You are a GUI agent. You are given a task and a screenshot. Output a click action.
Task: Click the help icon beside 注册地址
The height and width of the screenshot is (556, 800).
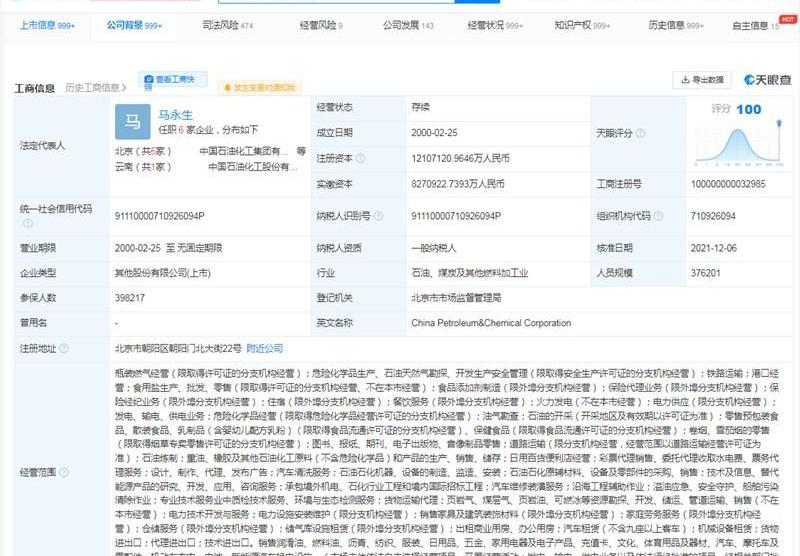(x=64, y=348)
